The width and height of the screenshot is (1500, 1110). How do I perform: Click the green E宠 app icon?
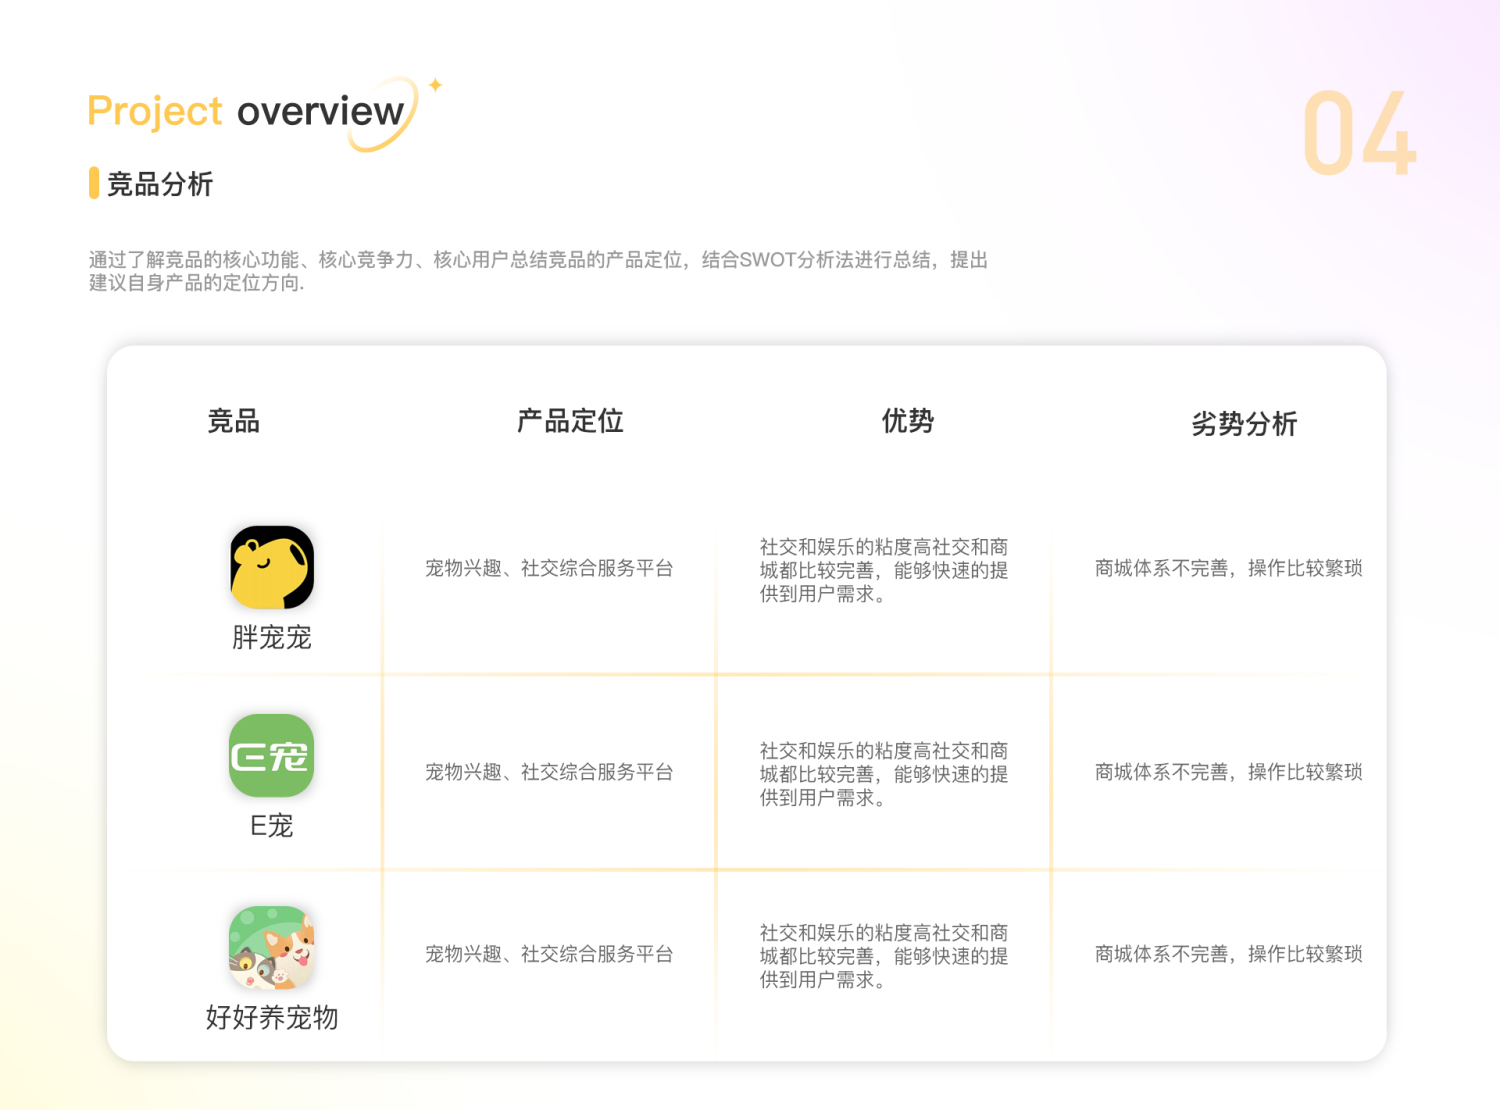pos(272,755)
